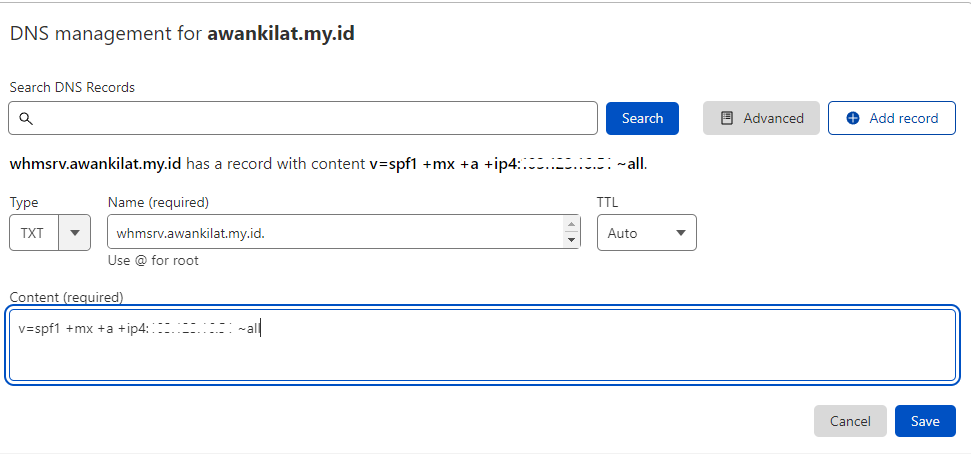Expand the Type dropdown arrow
Screen dimensions: 971x454
[75, 233]
